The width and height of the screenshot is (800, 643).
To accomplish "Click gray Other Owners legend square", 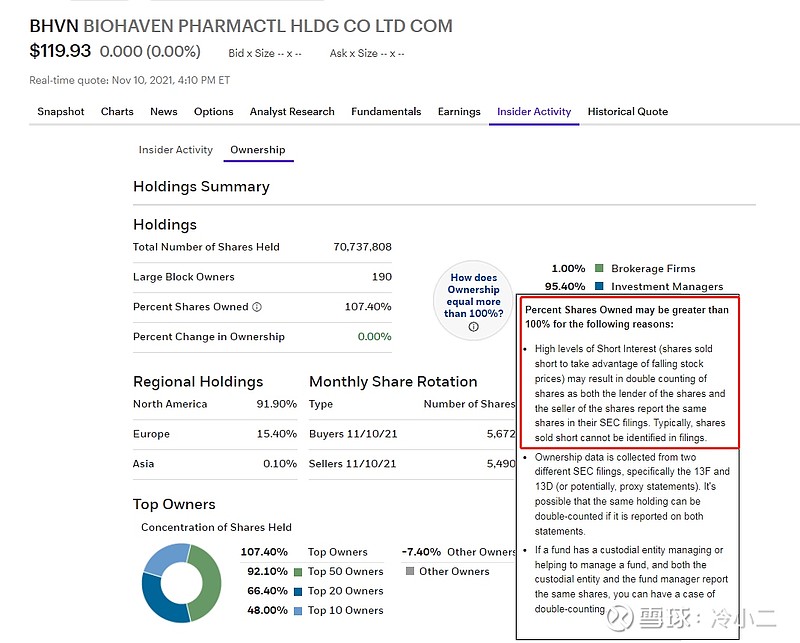I will coord(410,572).
